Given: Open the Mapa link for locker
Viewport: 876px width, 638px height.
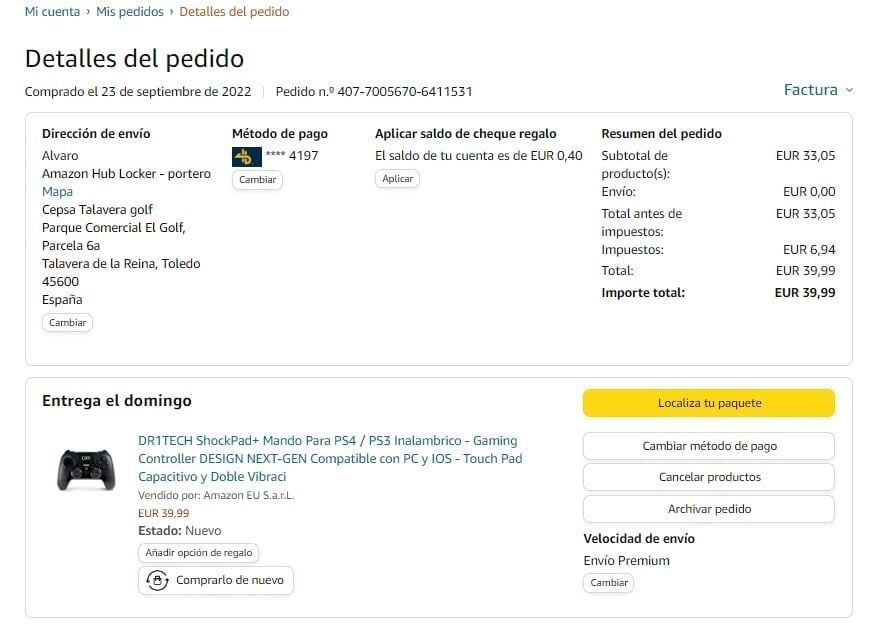Looking at the screenshot, I should [57, 192].
